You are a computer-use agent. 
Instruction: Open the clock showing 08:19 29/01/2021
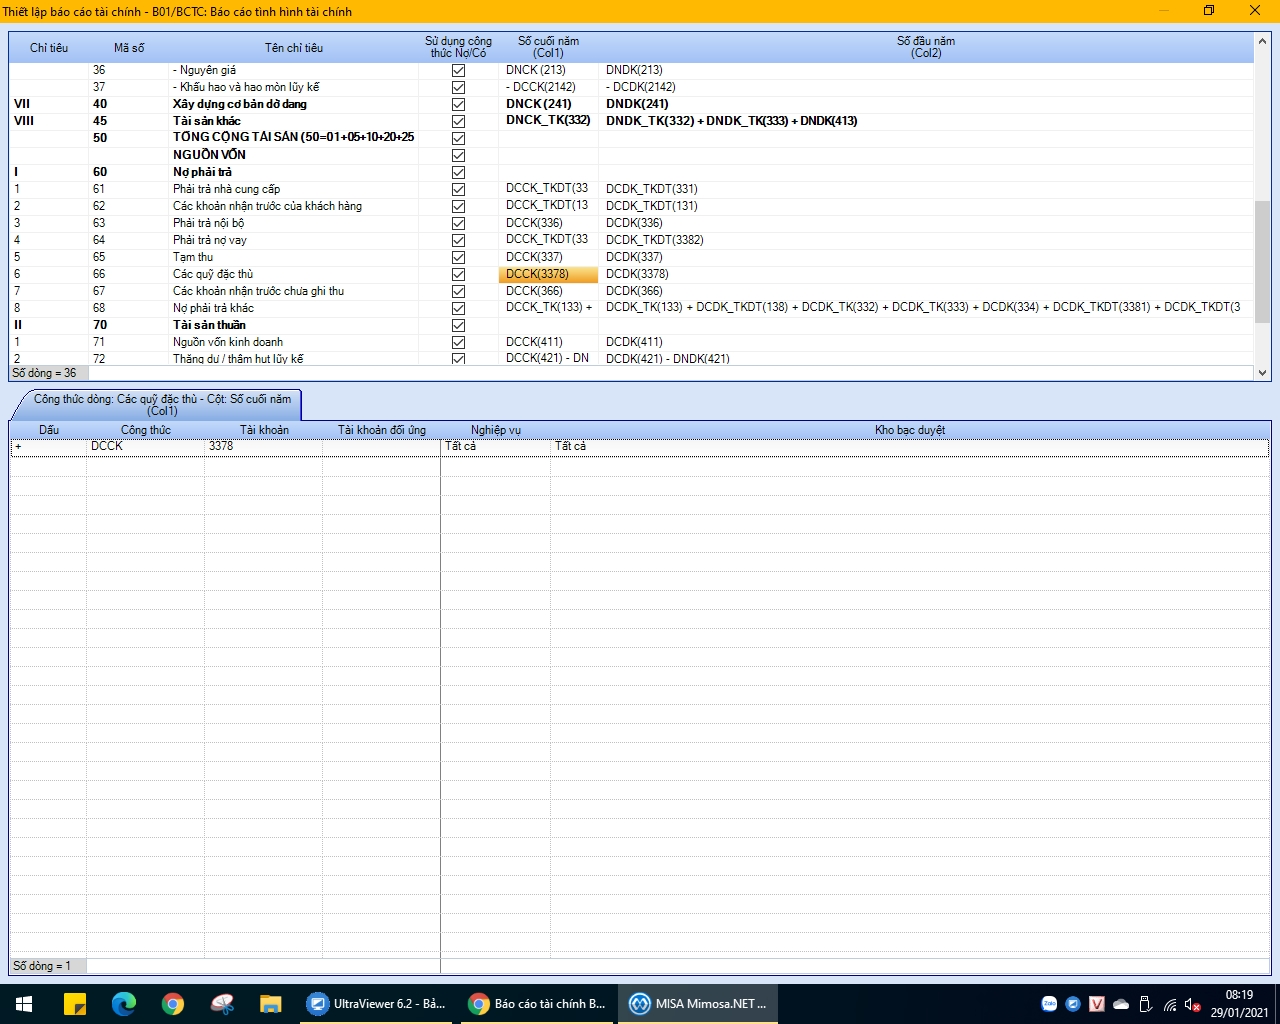[1239, 1004]
